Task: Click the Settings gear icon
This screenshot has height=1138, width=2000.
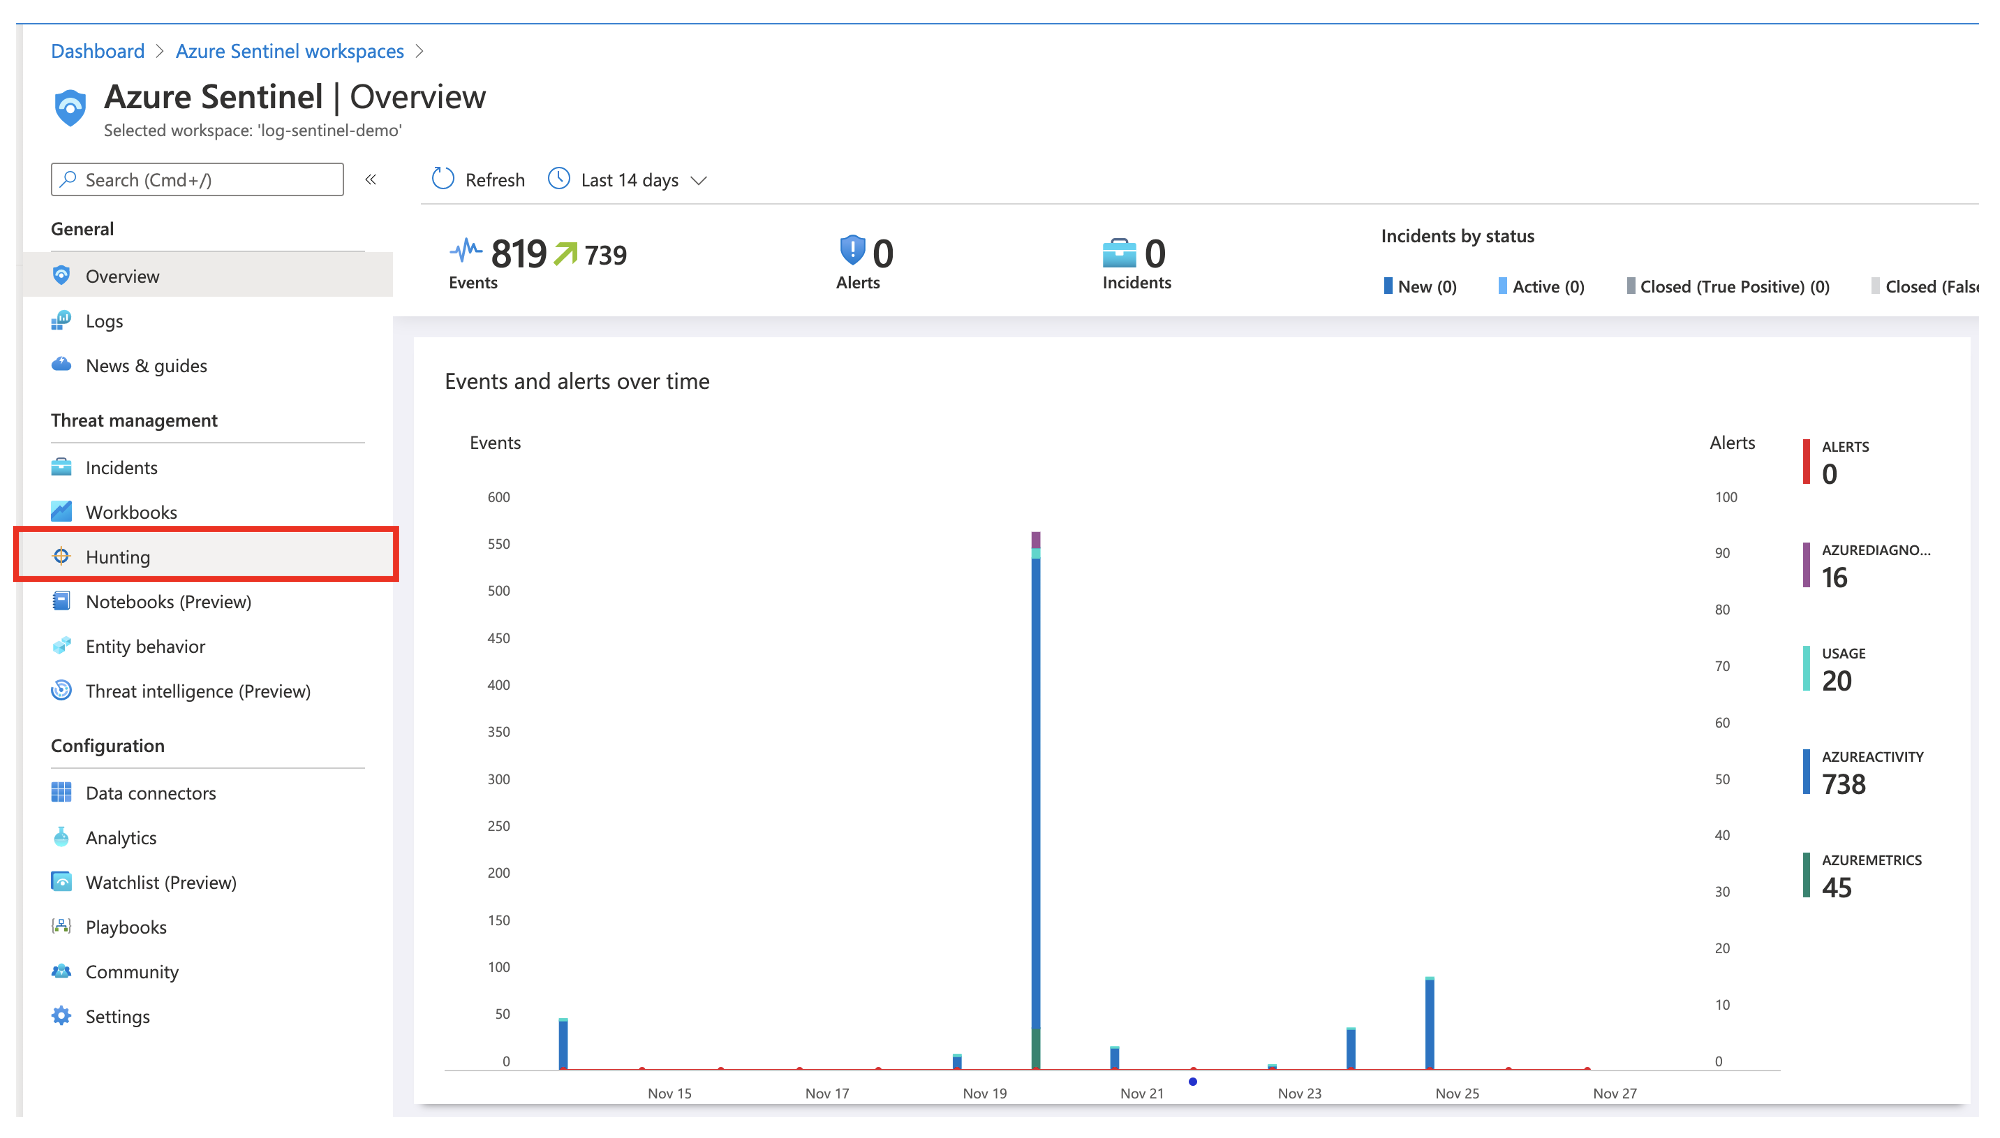Action: tap(61, 1016)
